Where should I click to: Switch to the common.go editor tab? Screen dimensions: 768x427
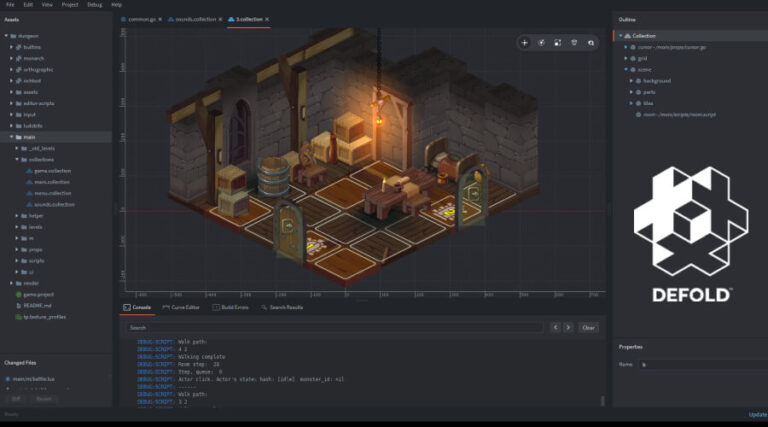[142, 19]
